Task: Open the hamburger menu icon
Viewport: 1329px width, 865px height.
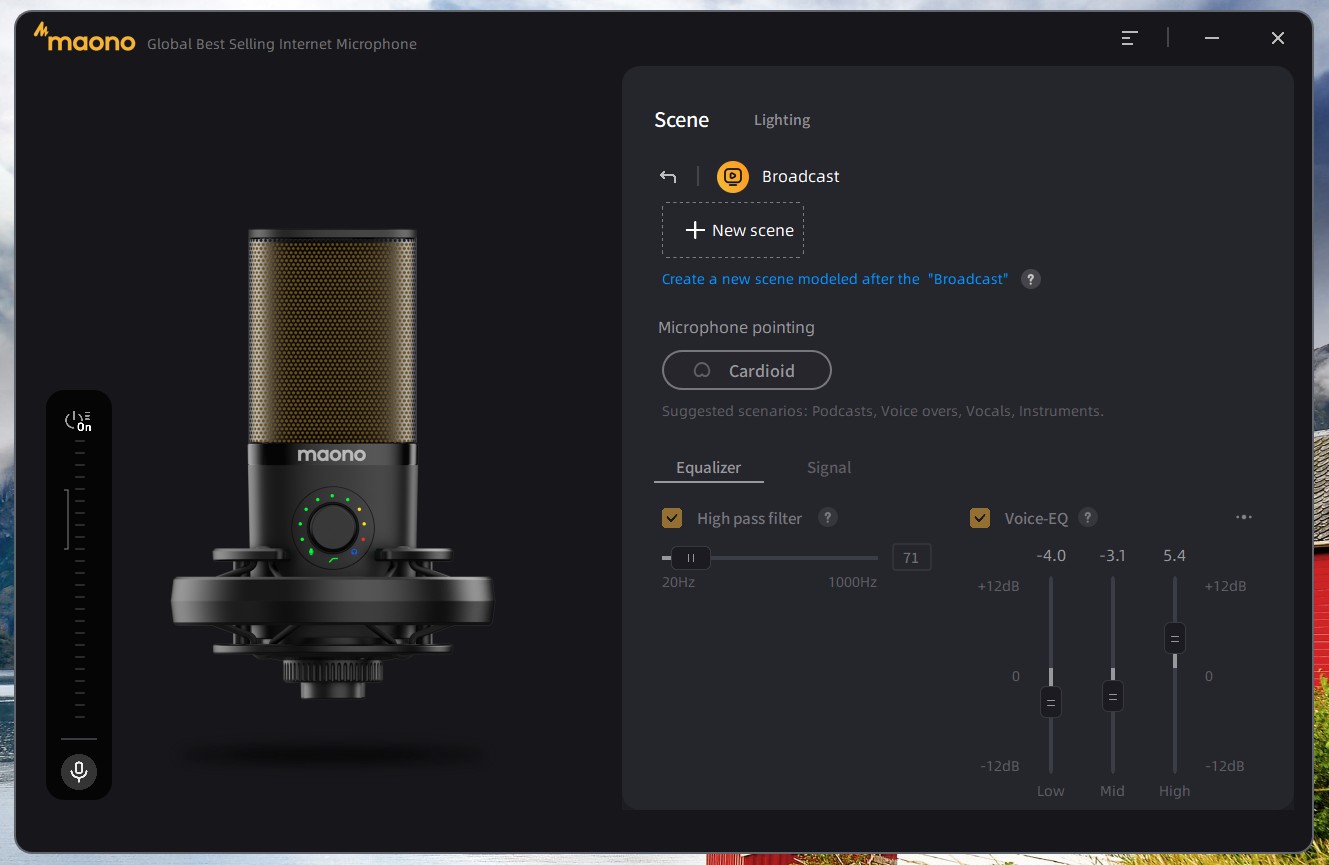Action: tap(1129, 38)
